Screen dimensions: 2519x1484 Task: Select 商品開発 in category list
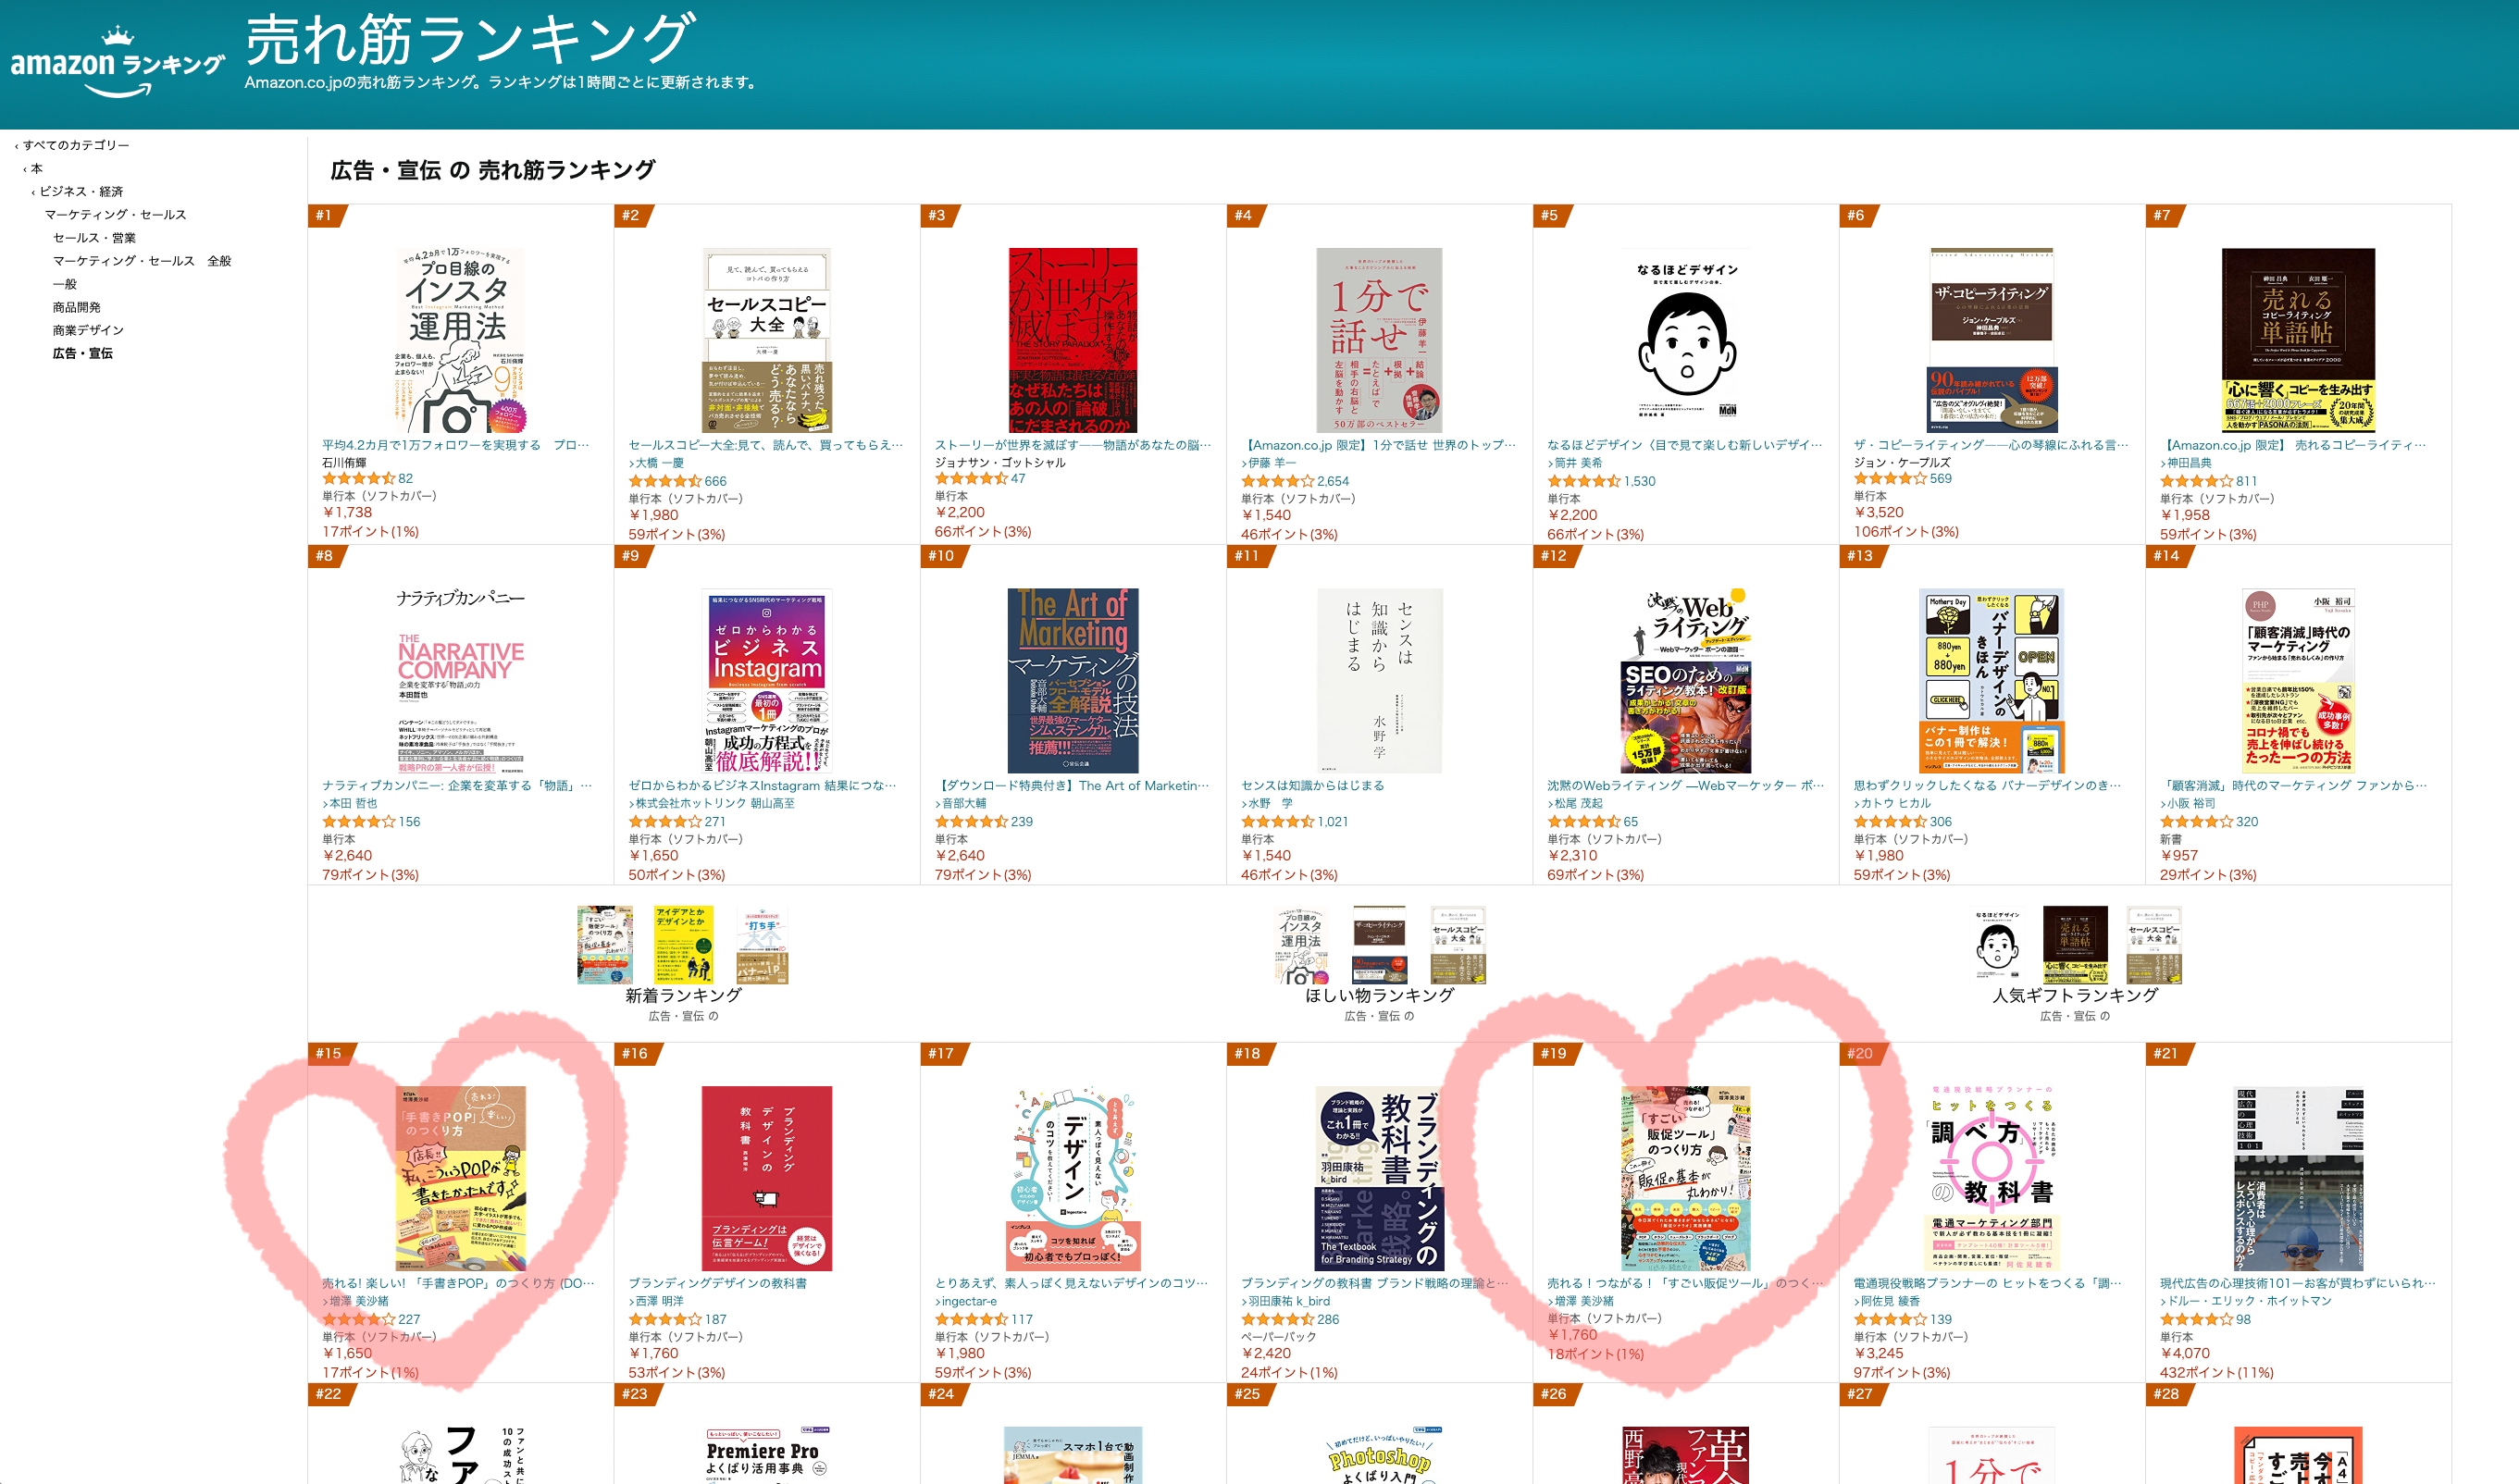pos(76,307)
